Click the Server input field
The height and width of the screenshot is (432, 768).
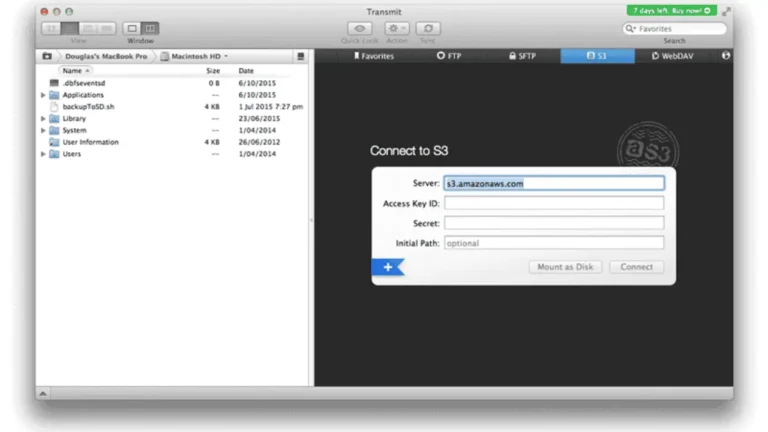pyautogui.click(x=554, y=183)
